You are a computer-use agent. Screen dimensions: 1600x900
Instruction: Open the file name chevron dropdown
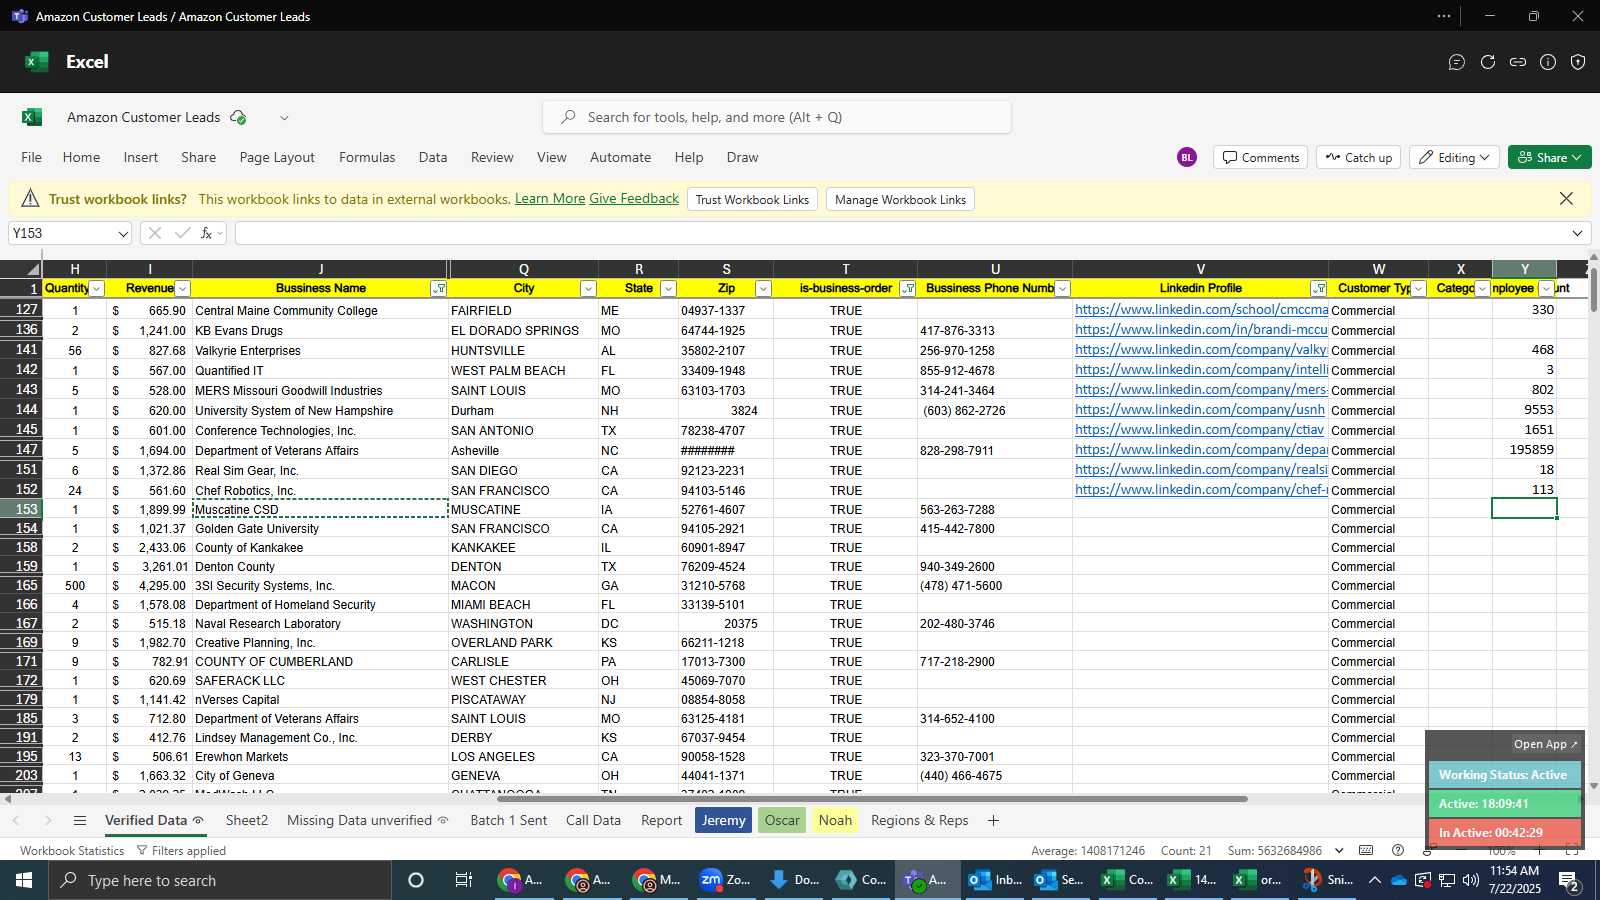(284, 118)
